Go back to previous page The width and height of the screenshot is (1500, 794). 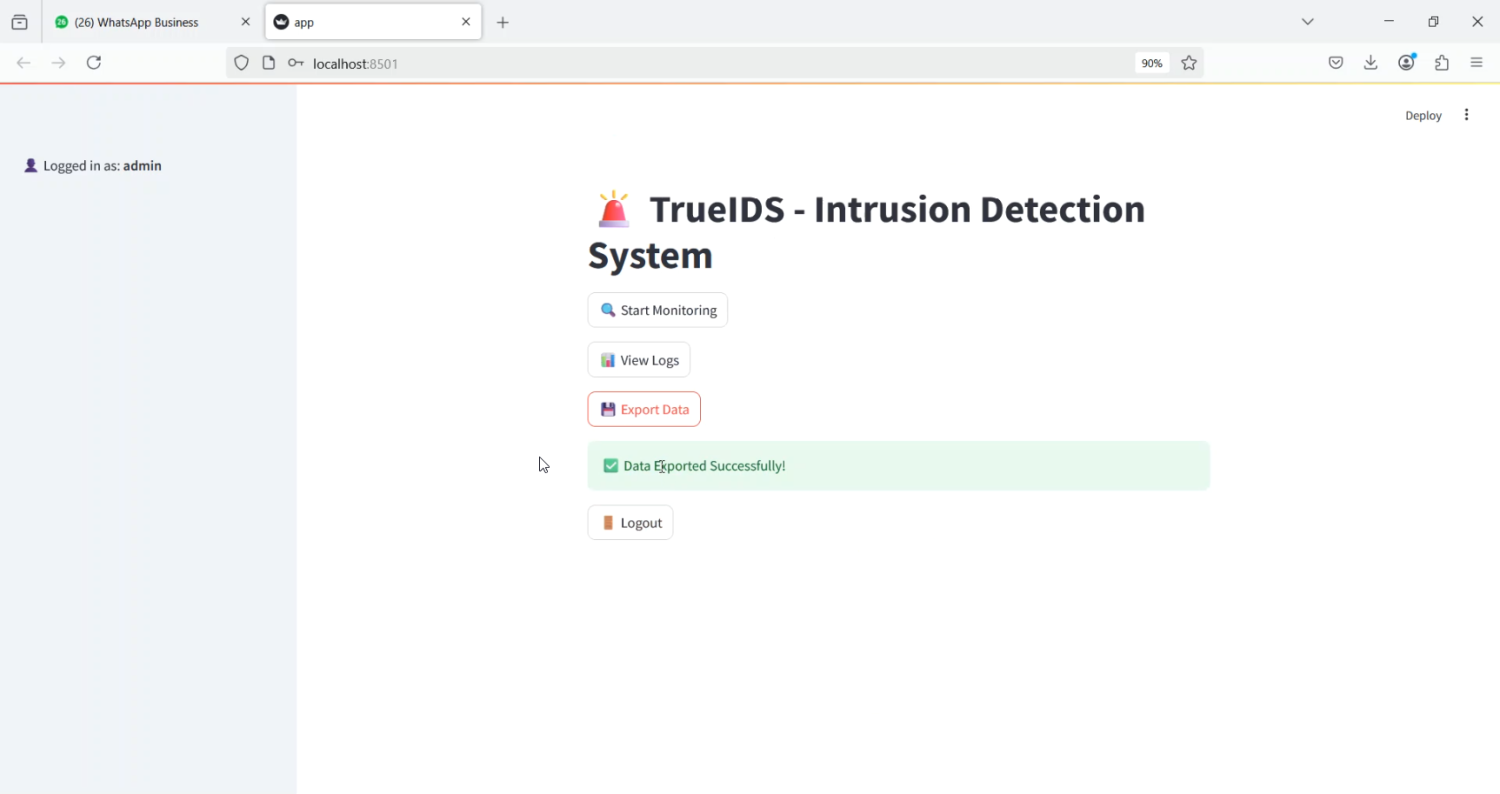click(x=24, y=63)
